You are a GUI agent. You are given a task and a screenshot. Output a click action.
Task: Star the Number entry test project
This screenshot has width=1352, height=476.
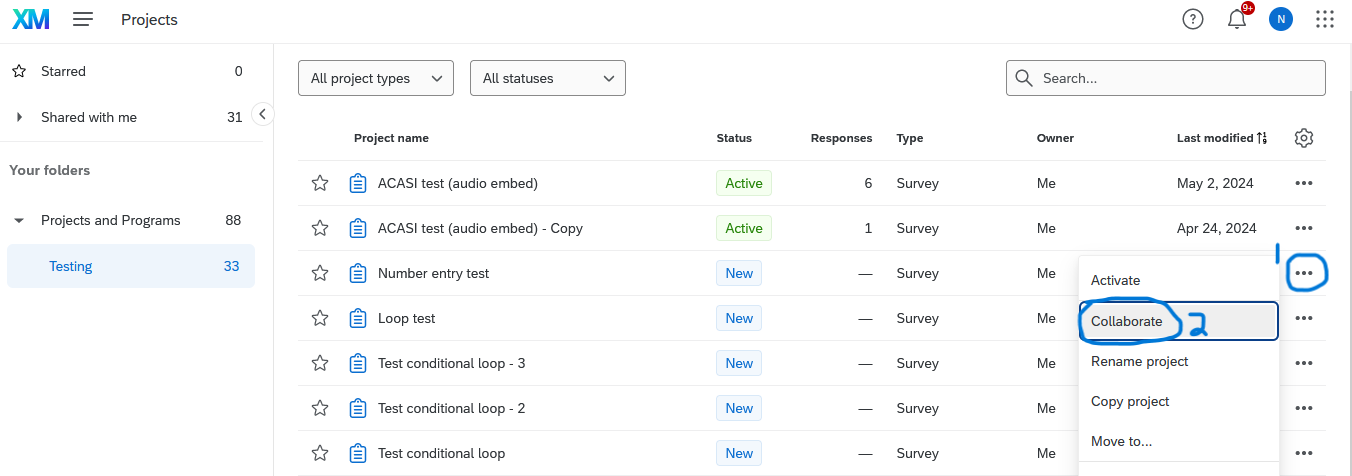click(320, 273)
